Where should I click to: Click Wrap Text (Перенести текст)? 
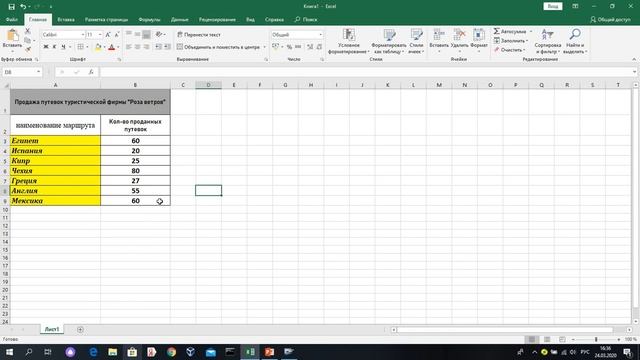click(x=199, y=35)
